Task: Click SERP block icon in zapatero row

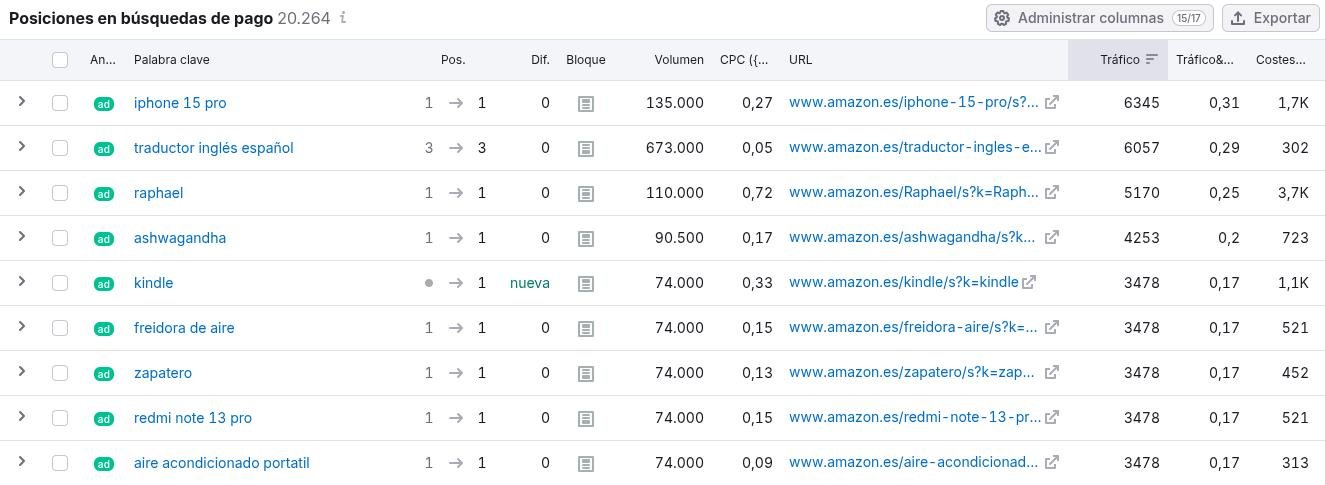Action: 586,373
